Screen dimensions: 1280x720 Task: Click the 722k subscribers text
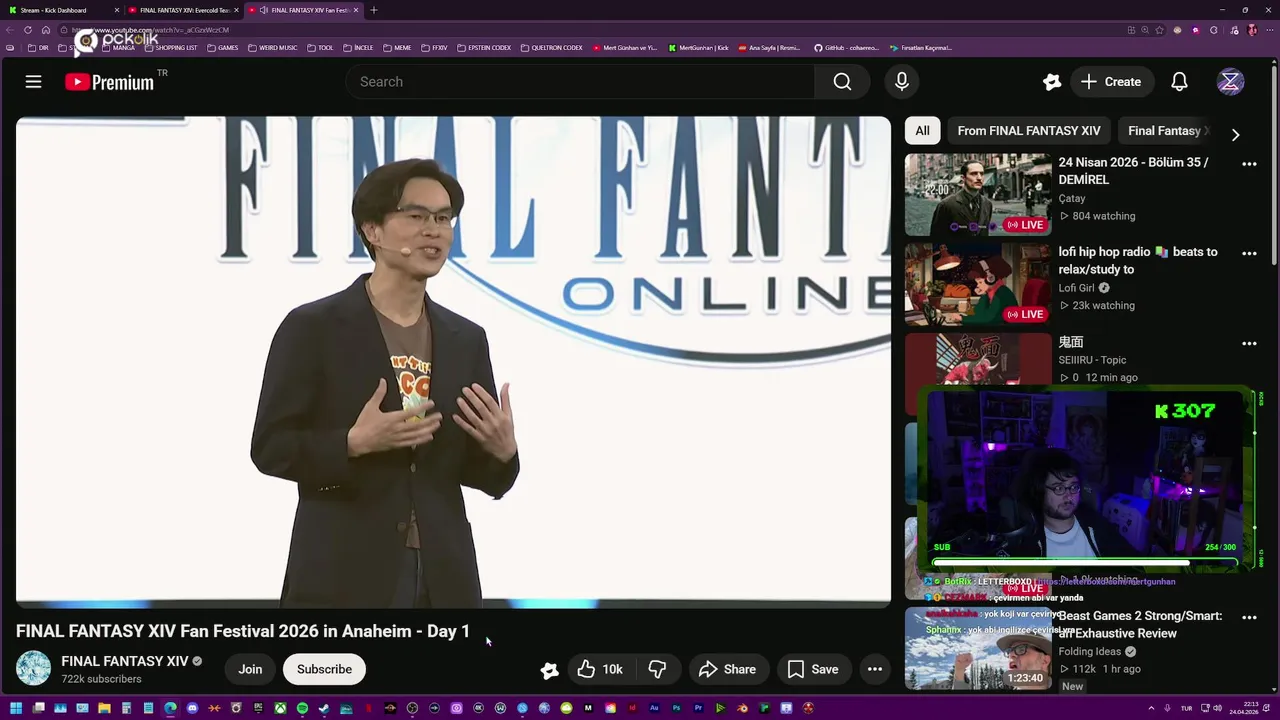[x=101, y=679]
